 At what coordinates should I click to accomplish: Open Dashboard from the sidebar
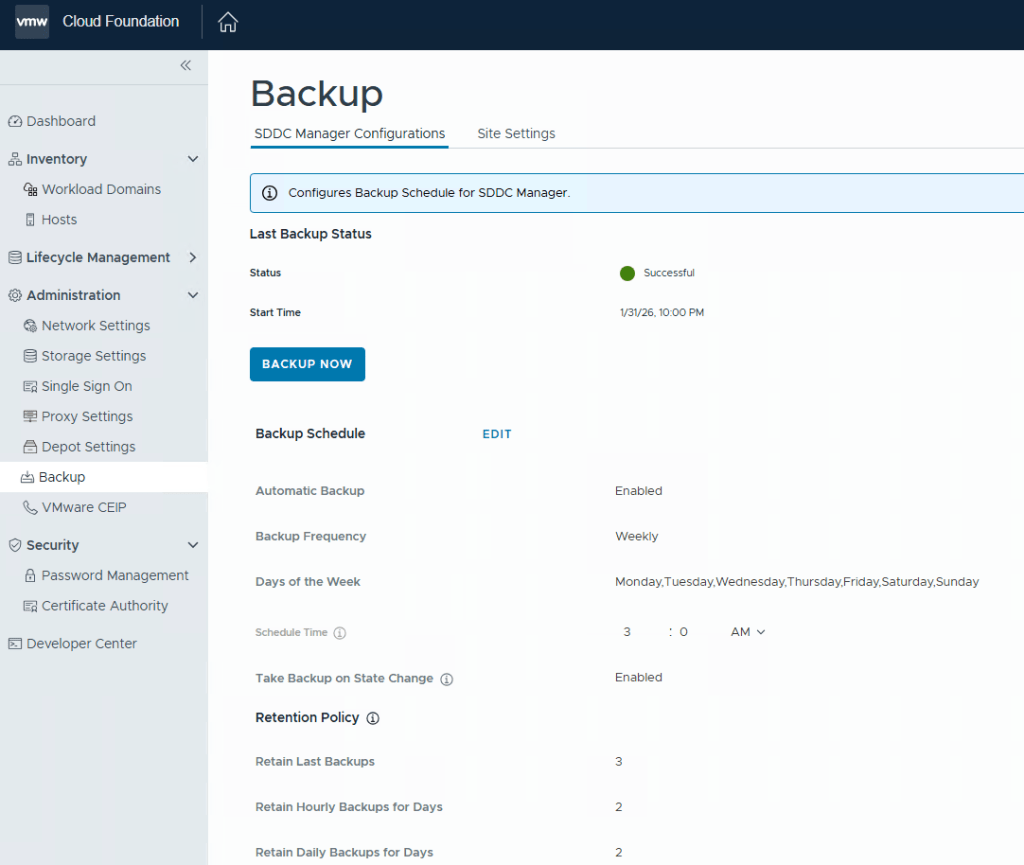[60, 121]
